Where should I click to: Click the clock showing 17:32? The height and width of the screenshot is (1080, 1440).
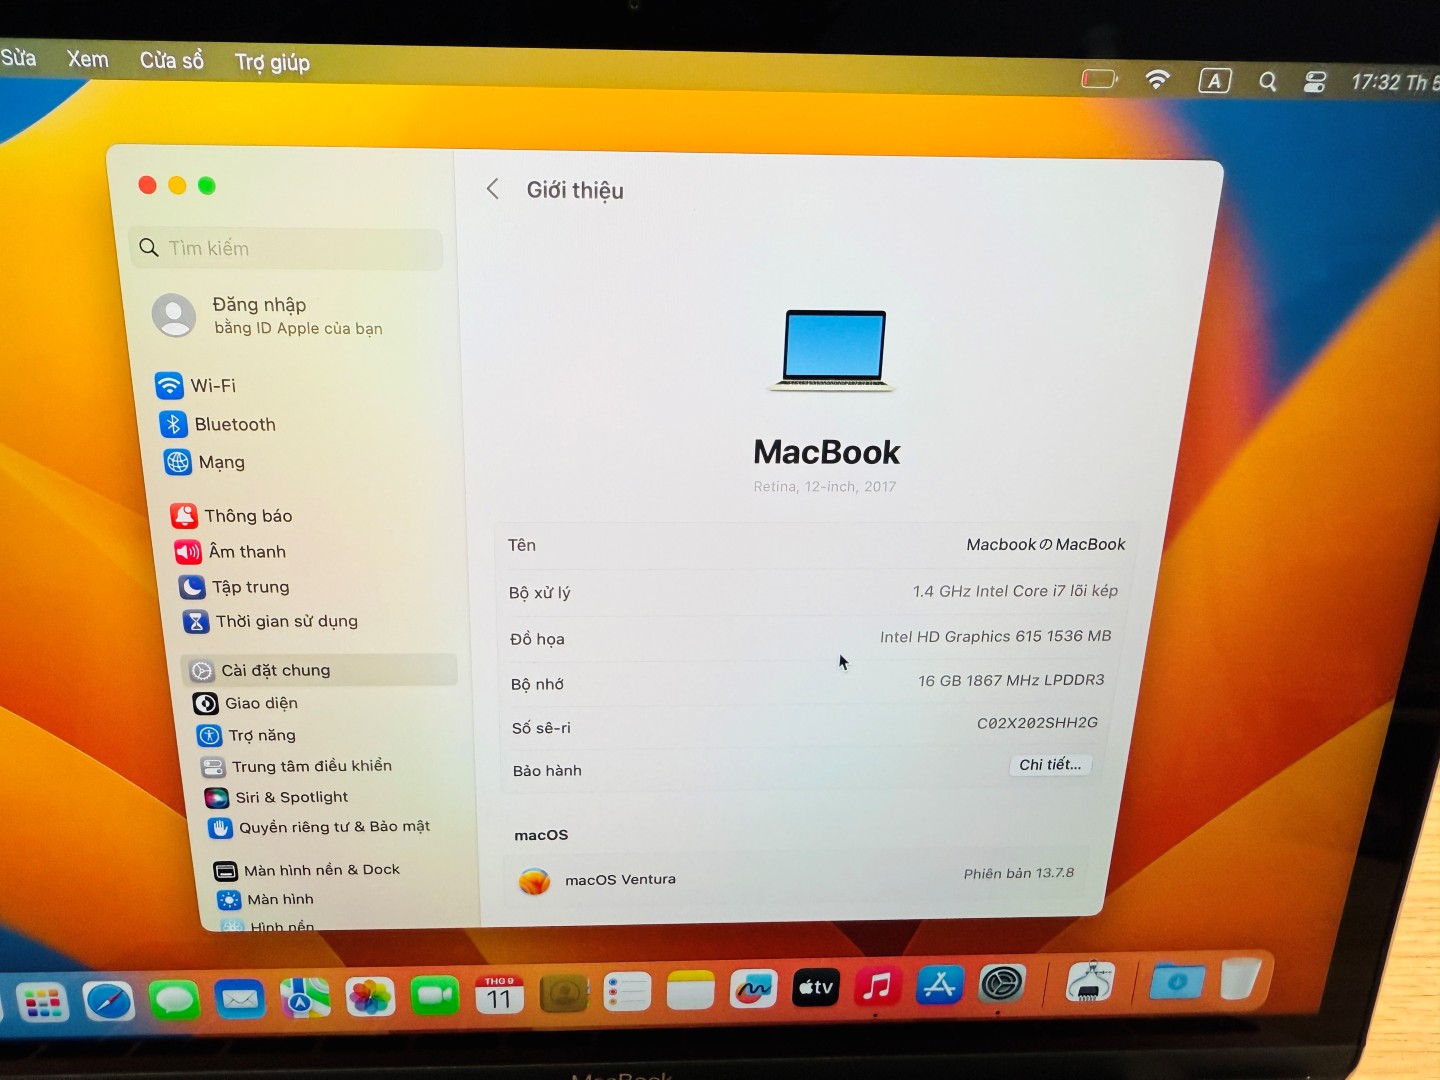pyautogui.click(x=1395, y=83)
